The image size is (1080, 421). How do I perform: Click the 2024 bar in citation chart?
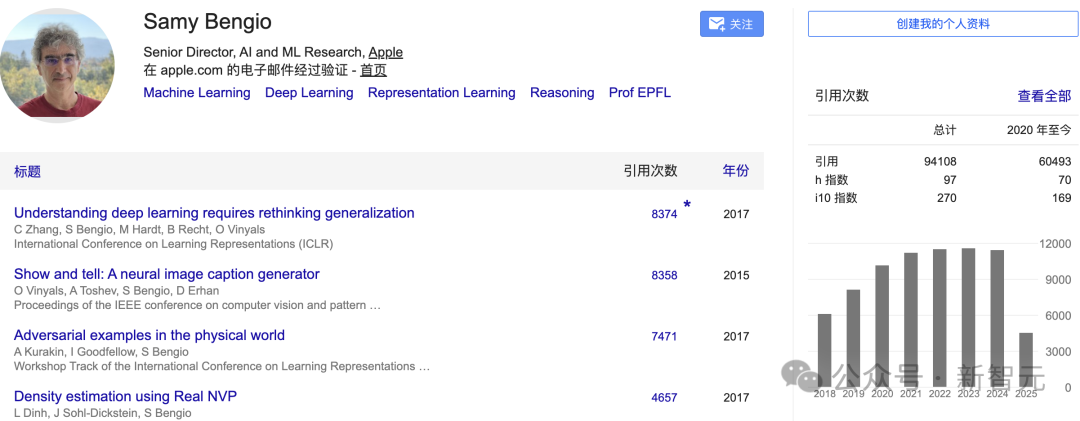997,319
